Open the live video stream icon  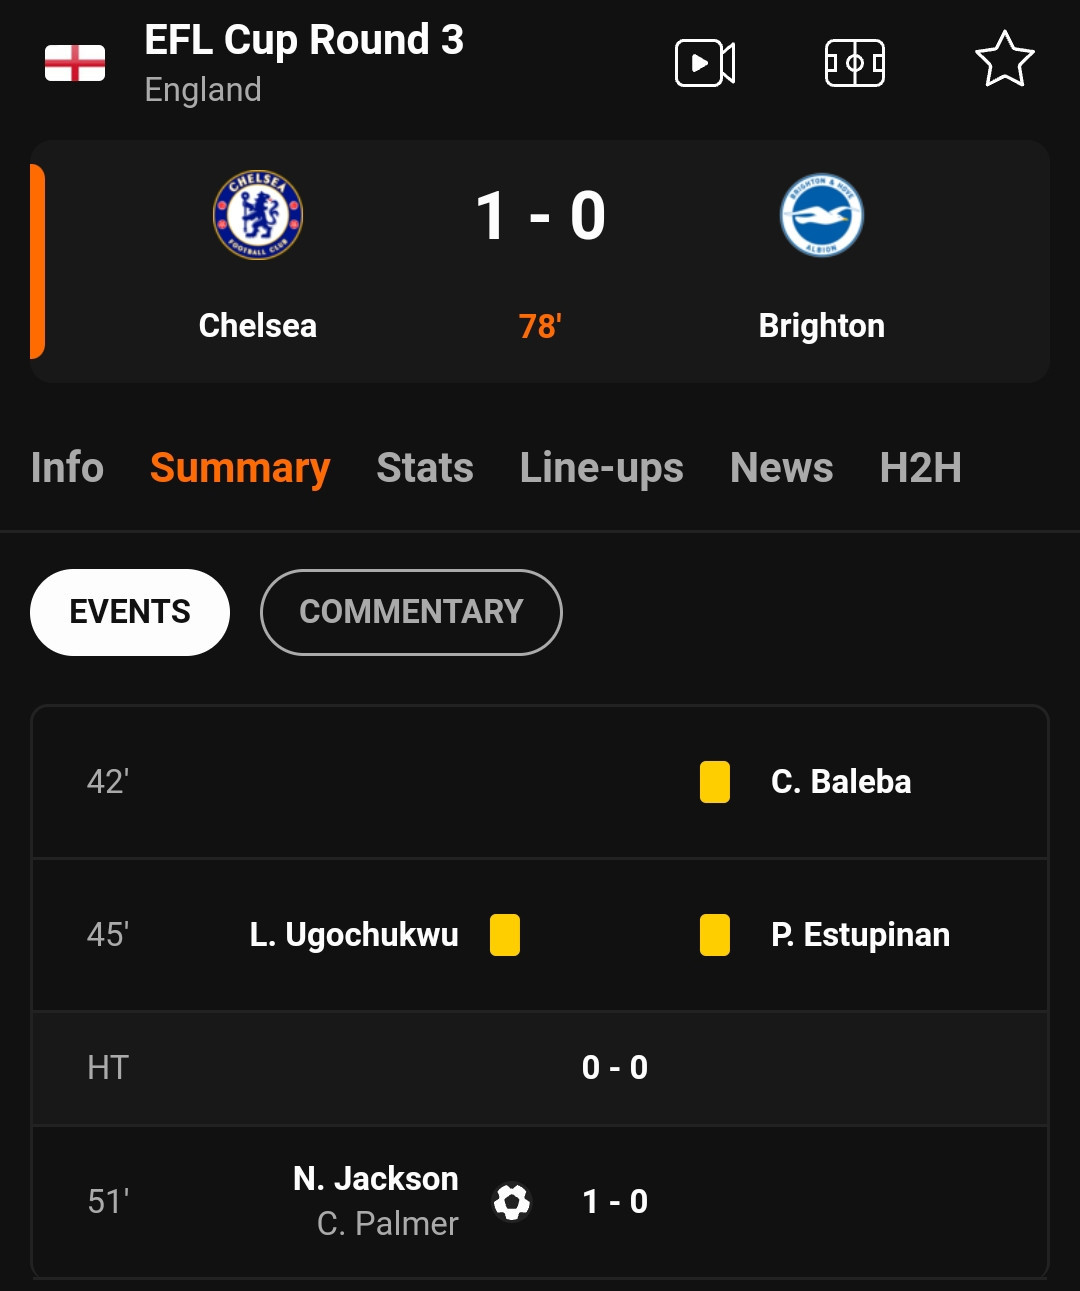[705, 63]
